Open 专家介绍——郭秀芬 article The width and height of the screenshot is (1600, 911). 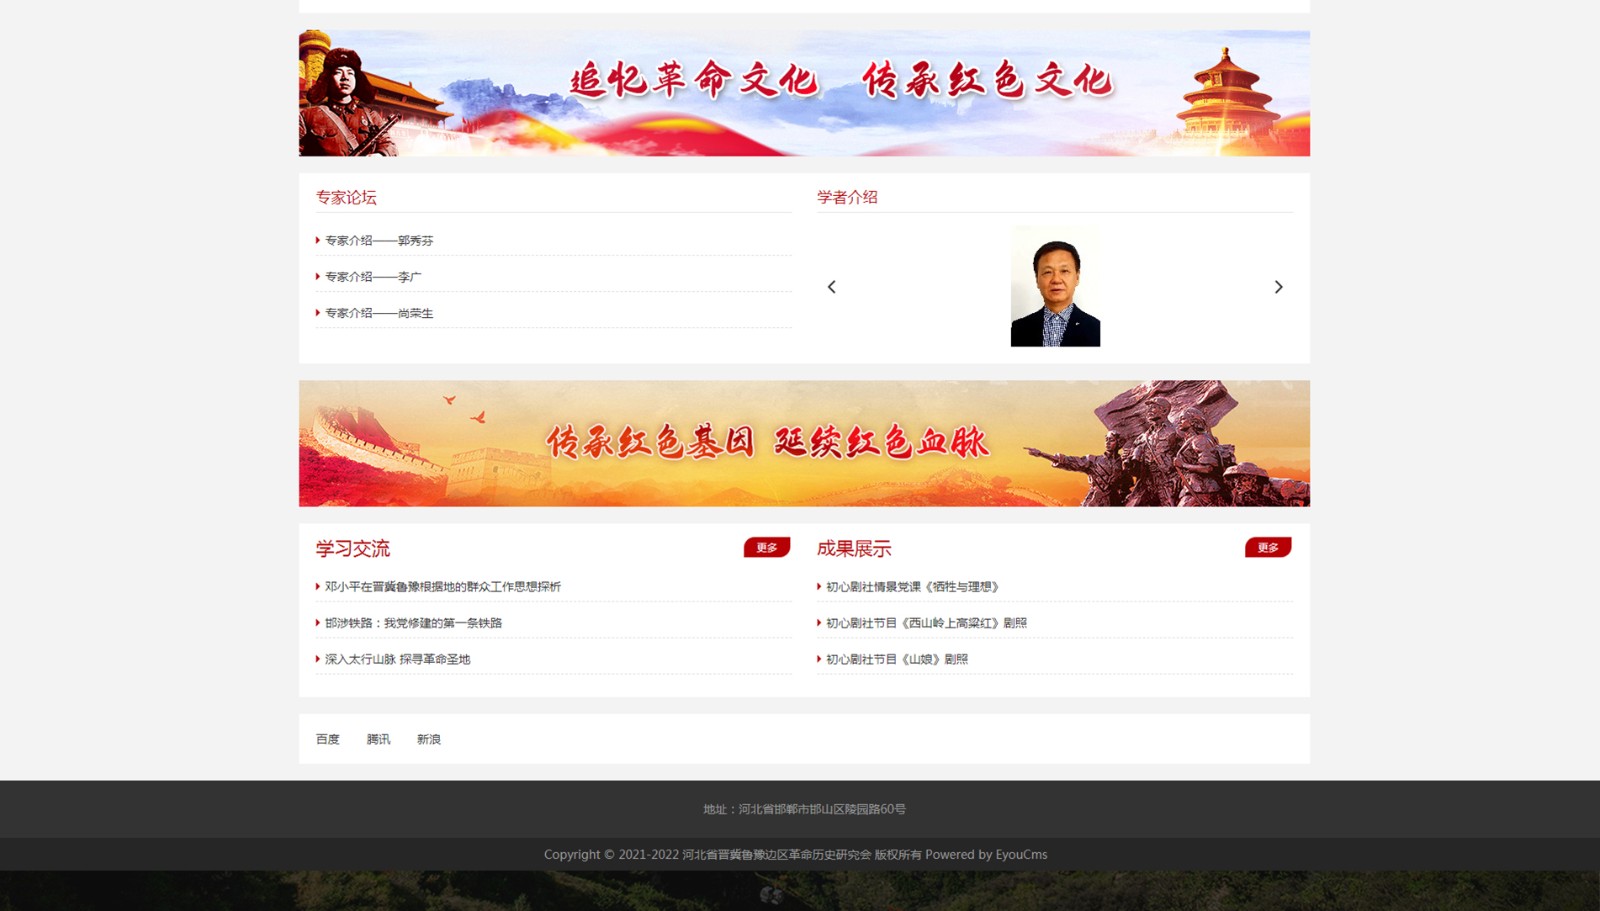[379, 241]
